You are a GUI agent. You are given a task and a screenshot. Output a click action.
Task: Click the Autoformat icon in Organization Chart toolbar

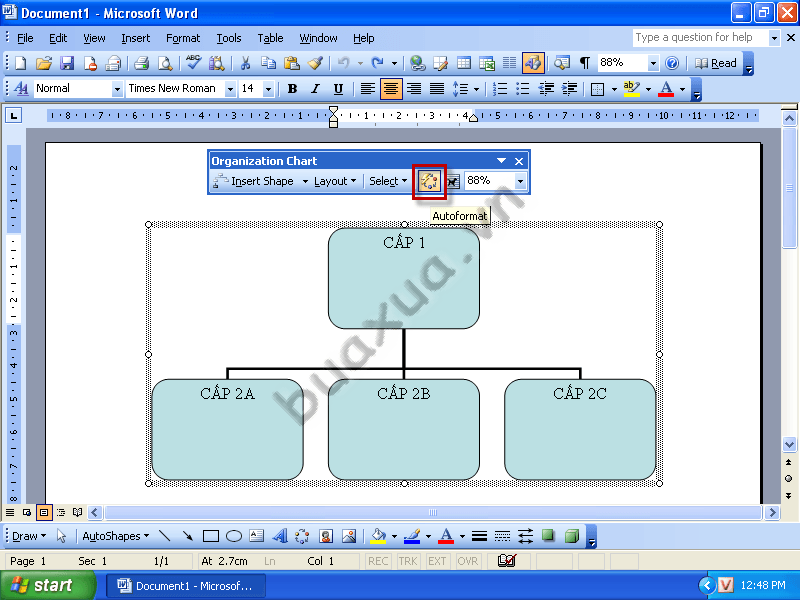pos(429,181)
